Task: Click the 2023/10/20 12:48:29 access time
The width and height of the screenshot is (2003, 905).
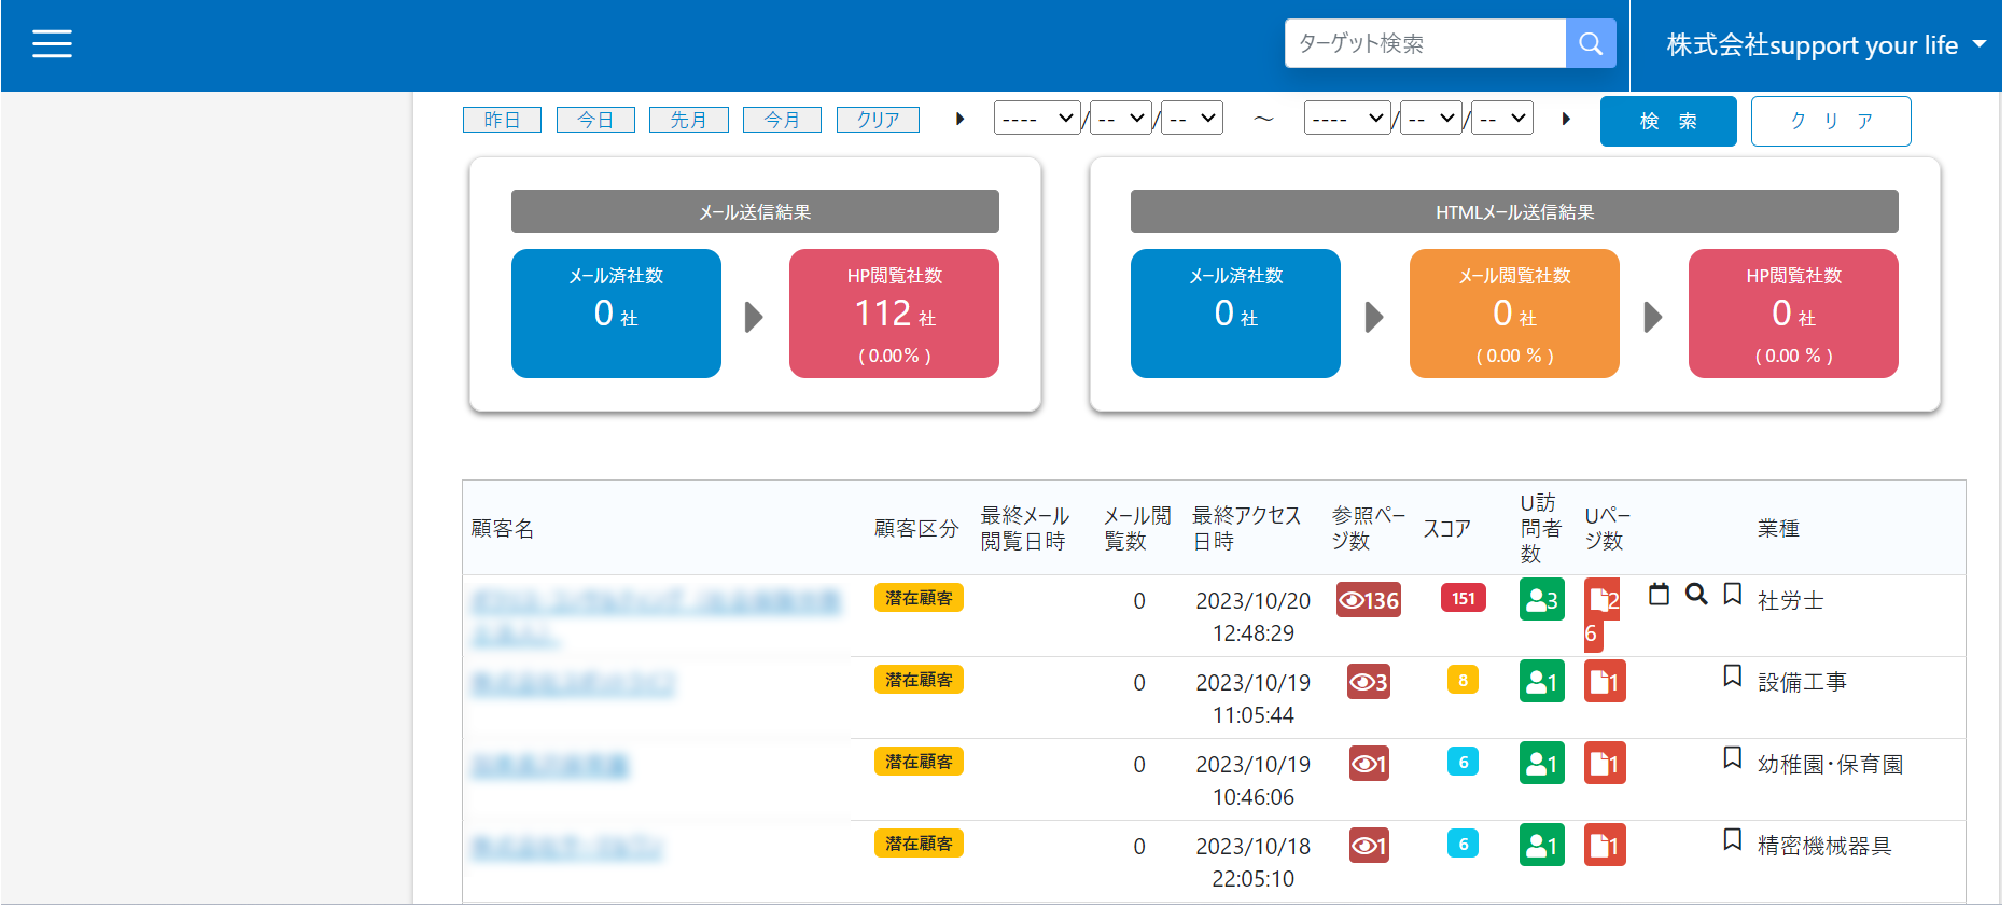Action: (1253, 617)
